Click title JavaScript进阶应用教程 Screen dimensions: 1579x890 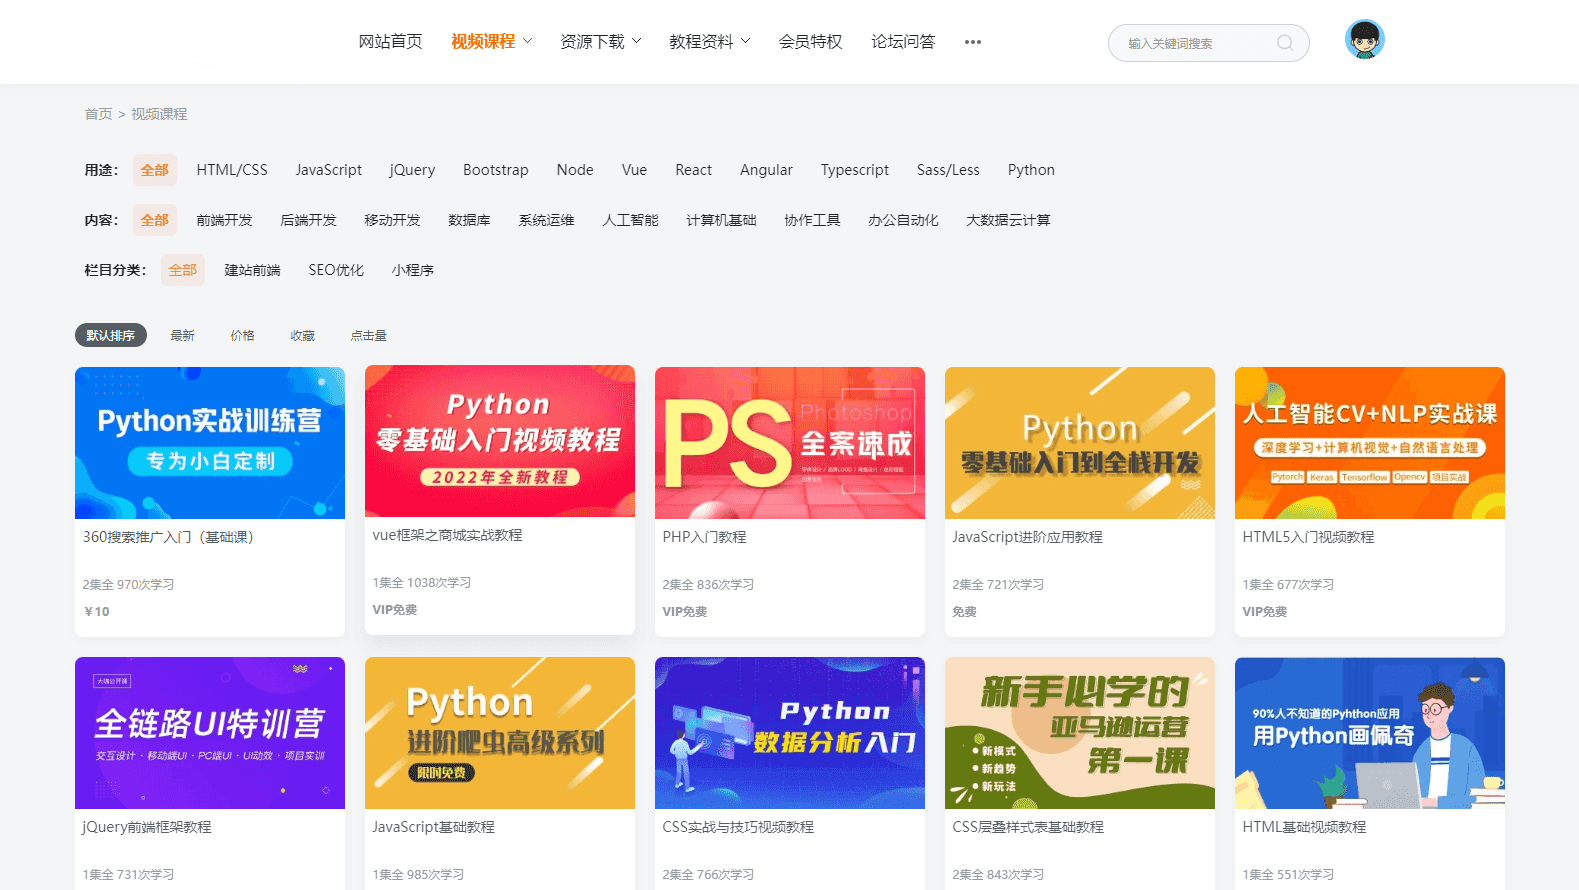(1027, 537)
